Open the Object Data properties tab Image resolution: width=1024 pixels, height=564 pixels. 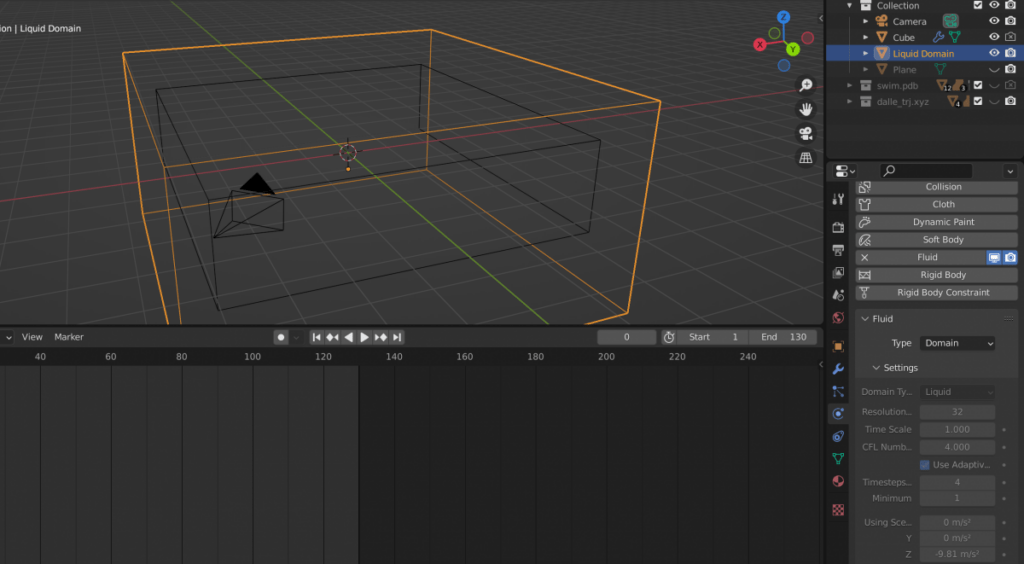coord(839,459)
